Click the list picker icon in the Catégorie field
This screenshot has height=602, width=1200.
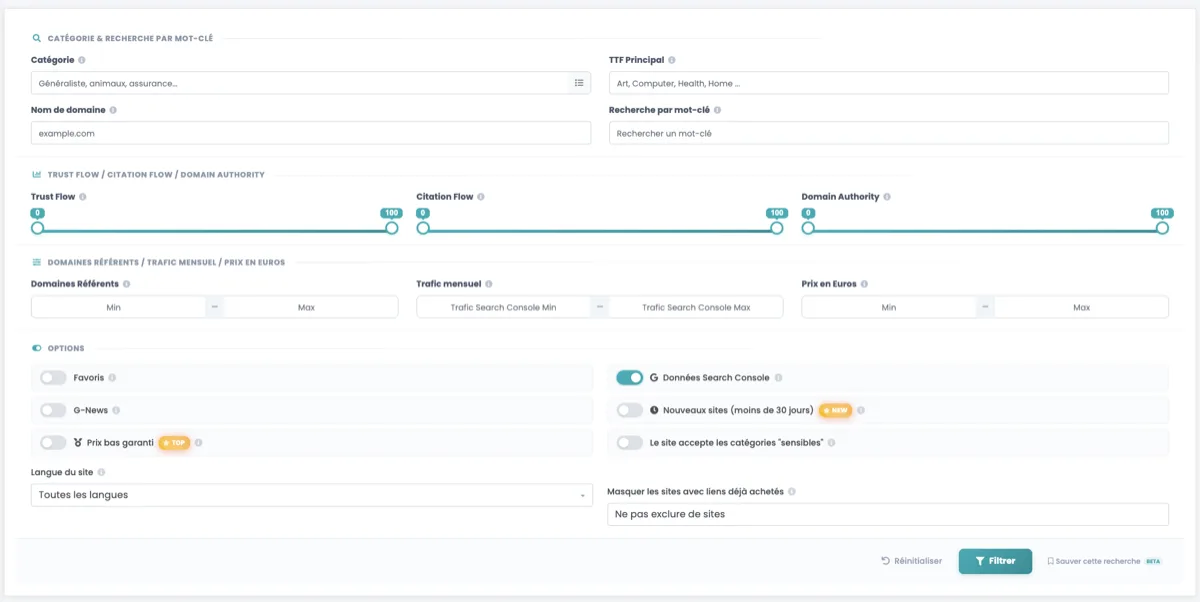579,82
